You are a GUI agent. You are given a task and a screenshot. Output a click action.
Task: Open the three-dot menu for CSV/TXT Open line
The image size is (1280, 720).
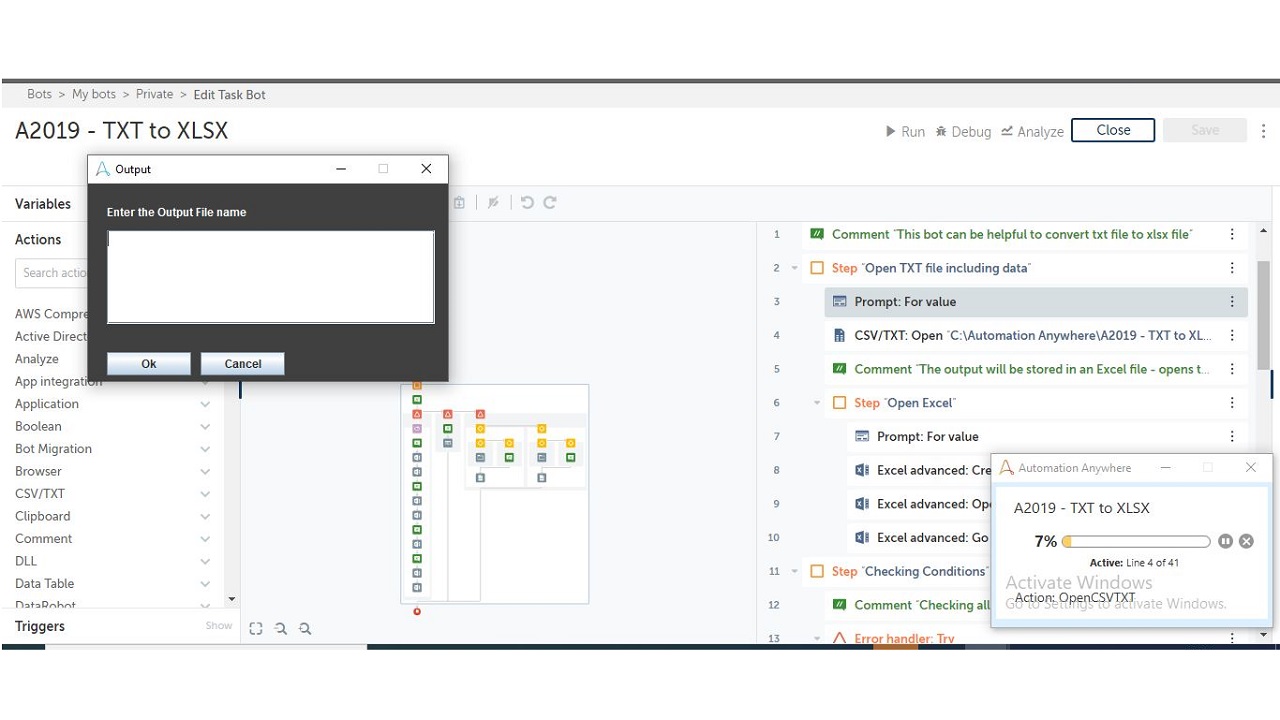tap(1232, 335)
